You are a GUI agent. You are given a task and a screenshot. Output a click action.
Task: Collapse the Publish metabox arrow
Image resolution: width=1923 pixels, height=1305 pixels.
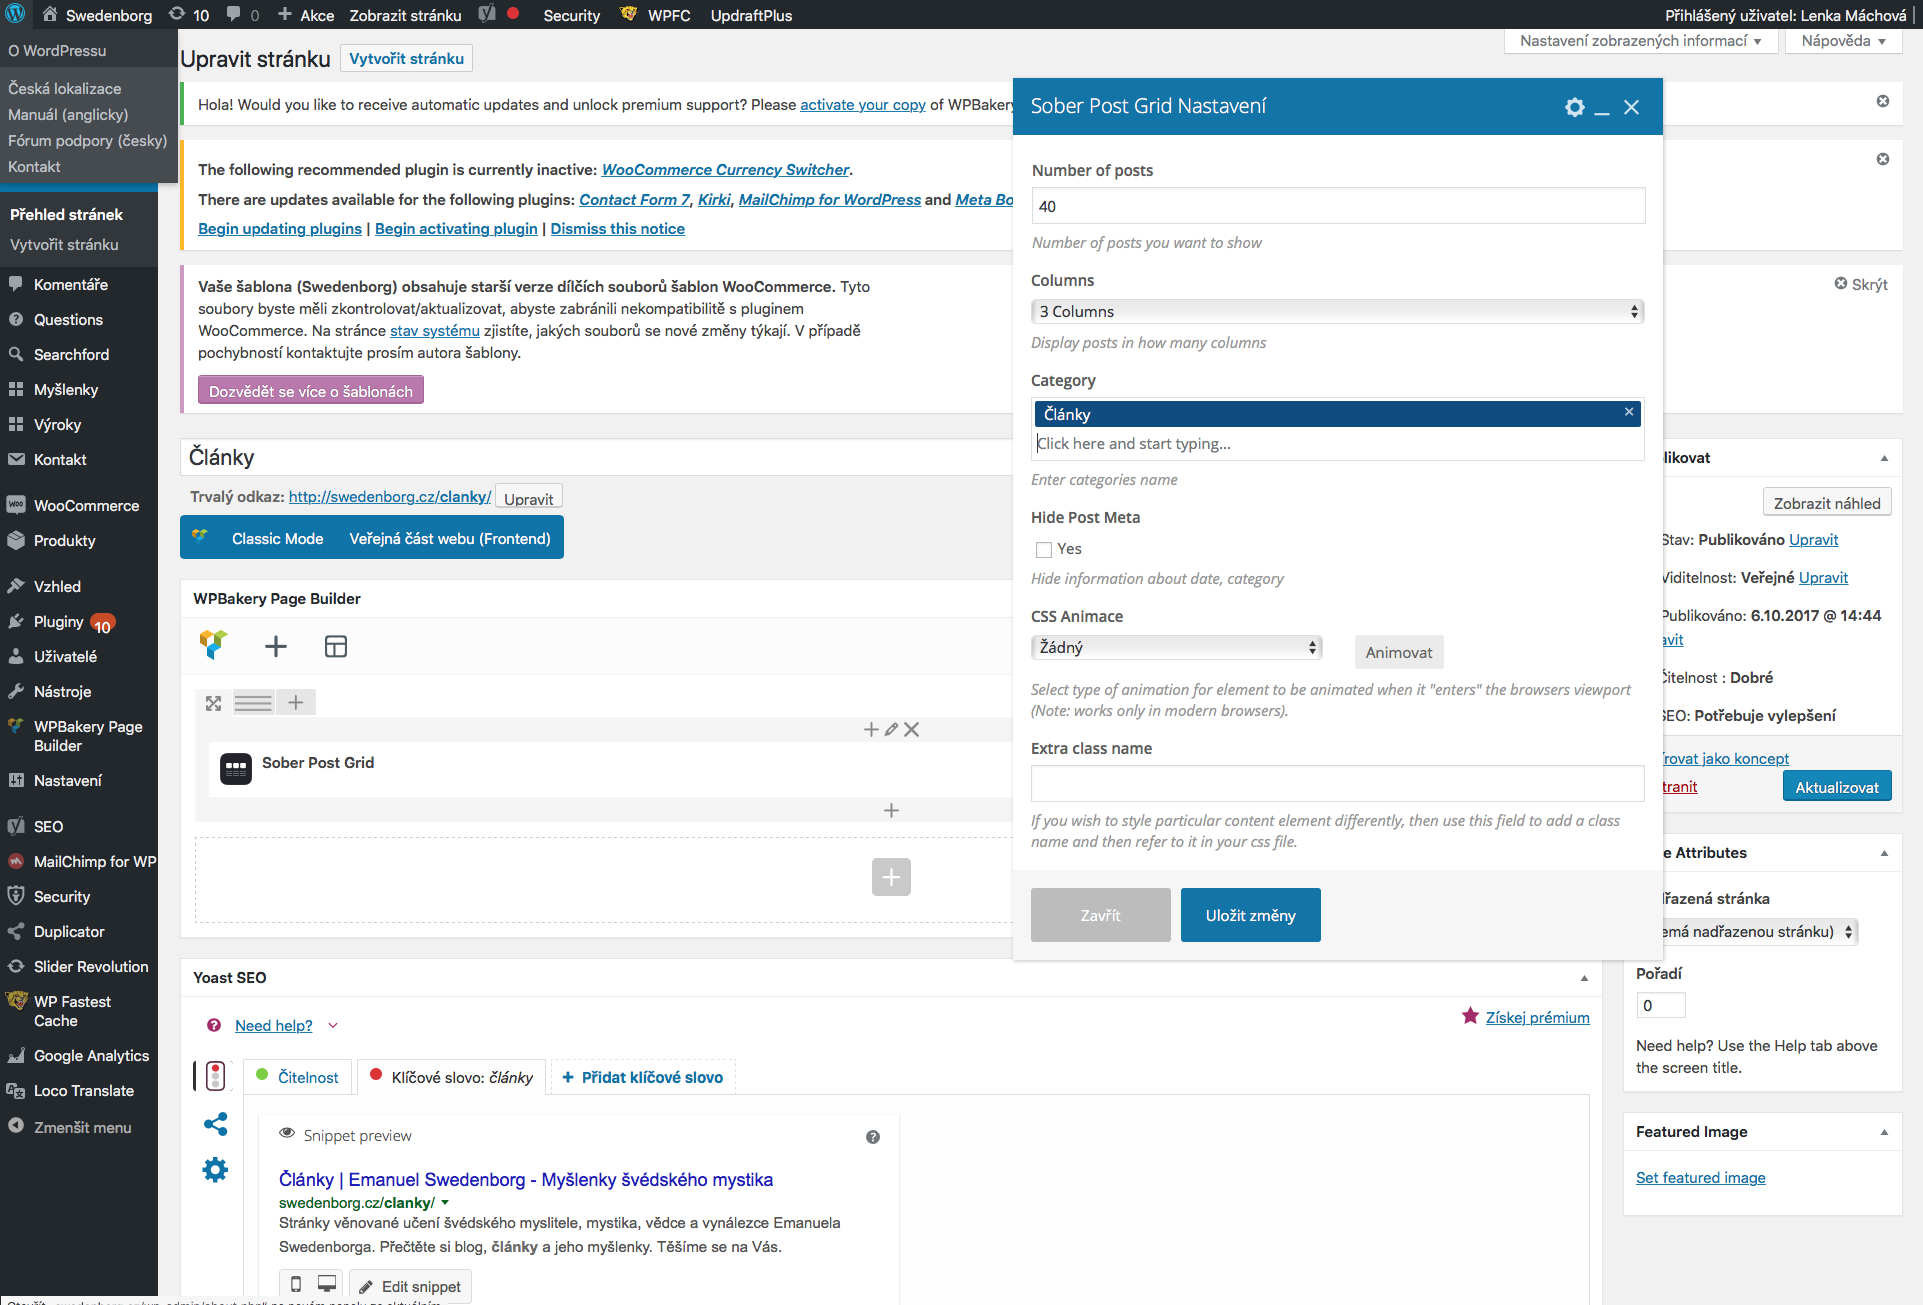[1884, 458]
